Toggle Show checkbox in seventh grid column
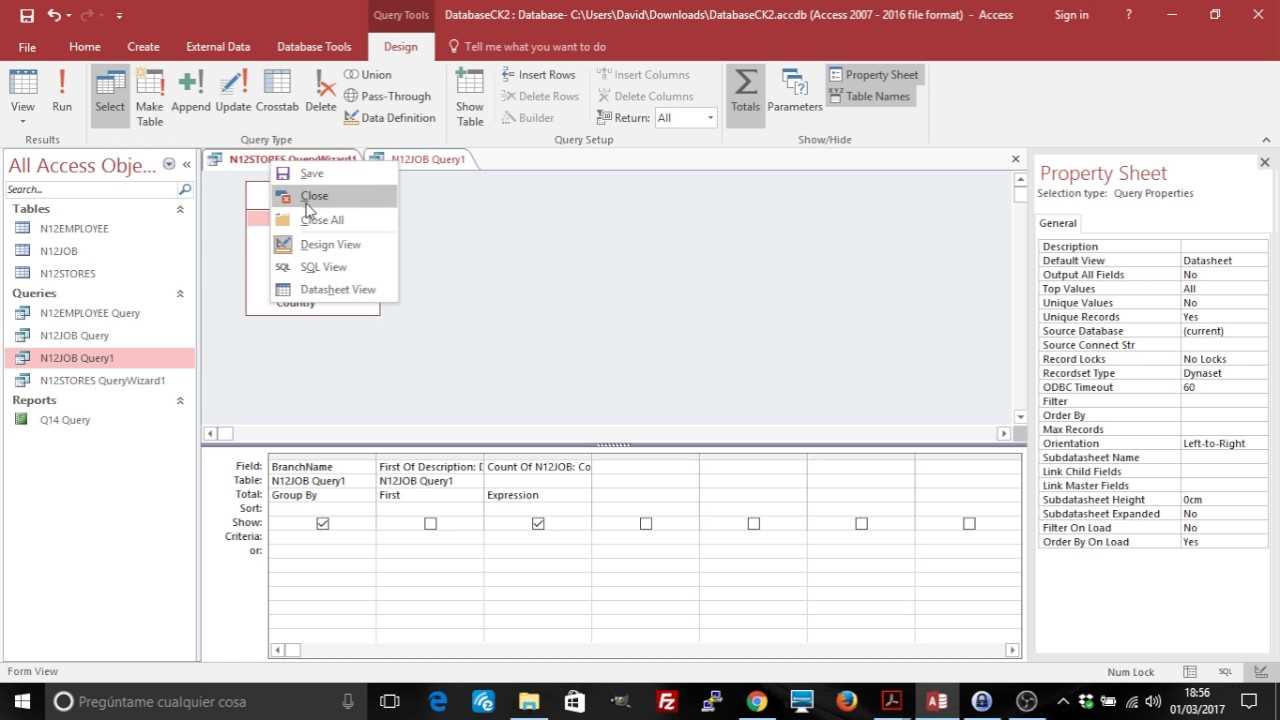Viewport: 1280px width, 720px height. [x=969, y=523]
